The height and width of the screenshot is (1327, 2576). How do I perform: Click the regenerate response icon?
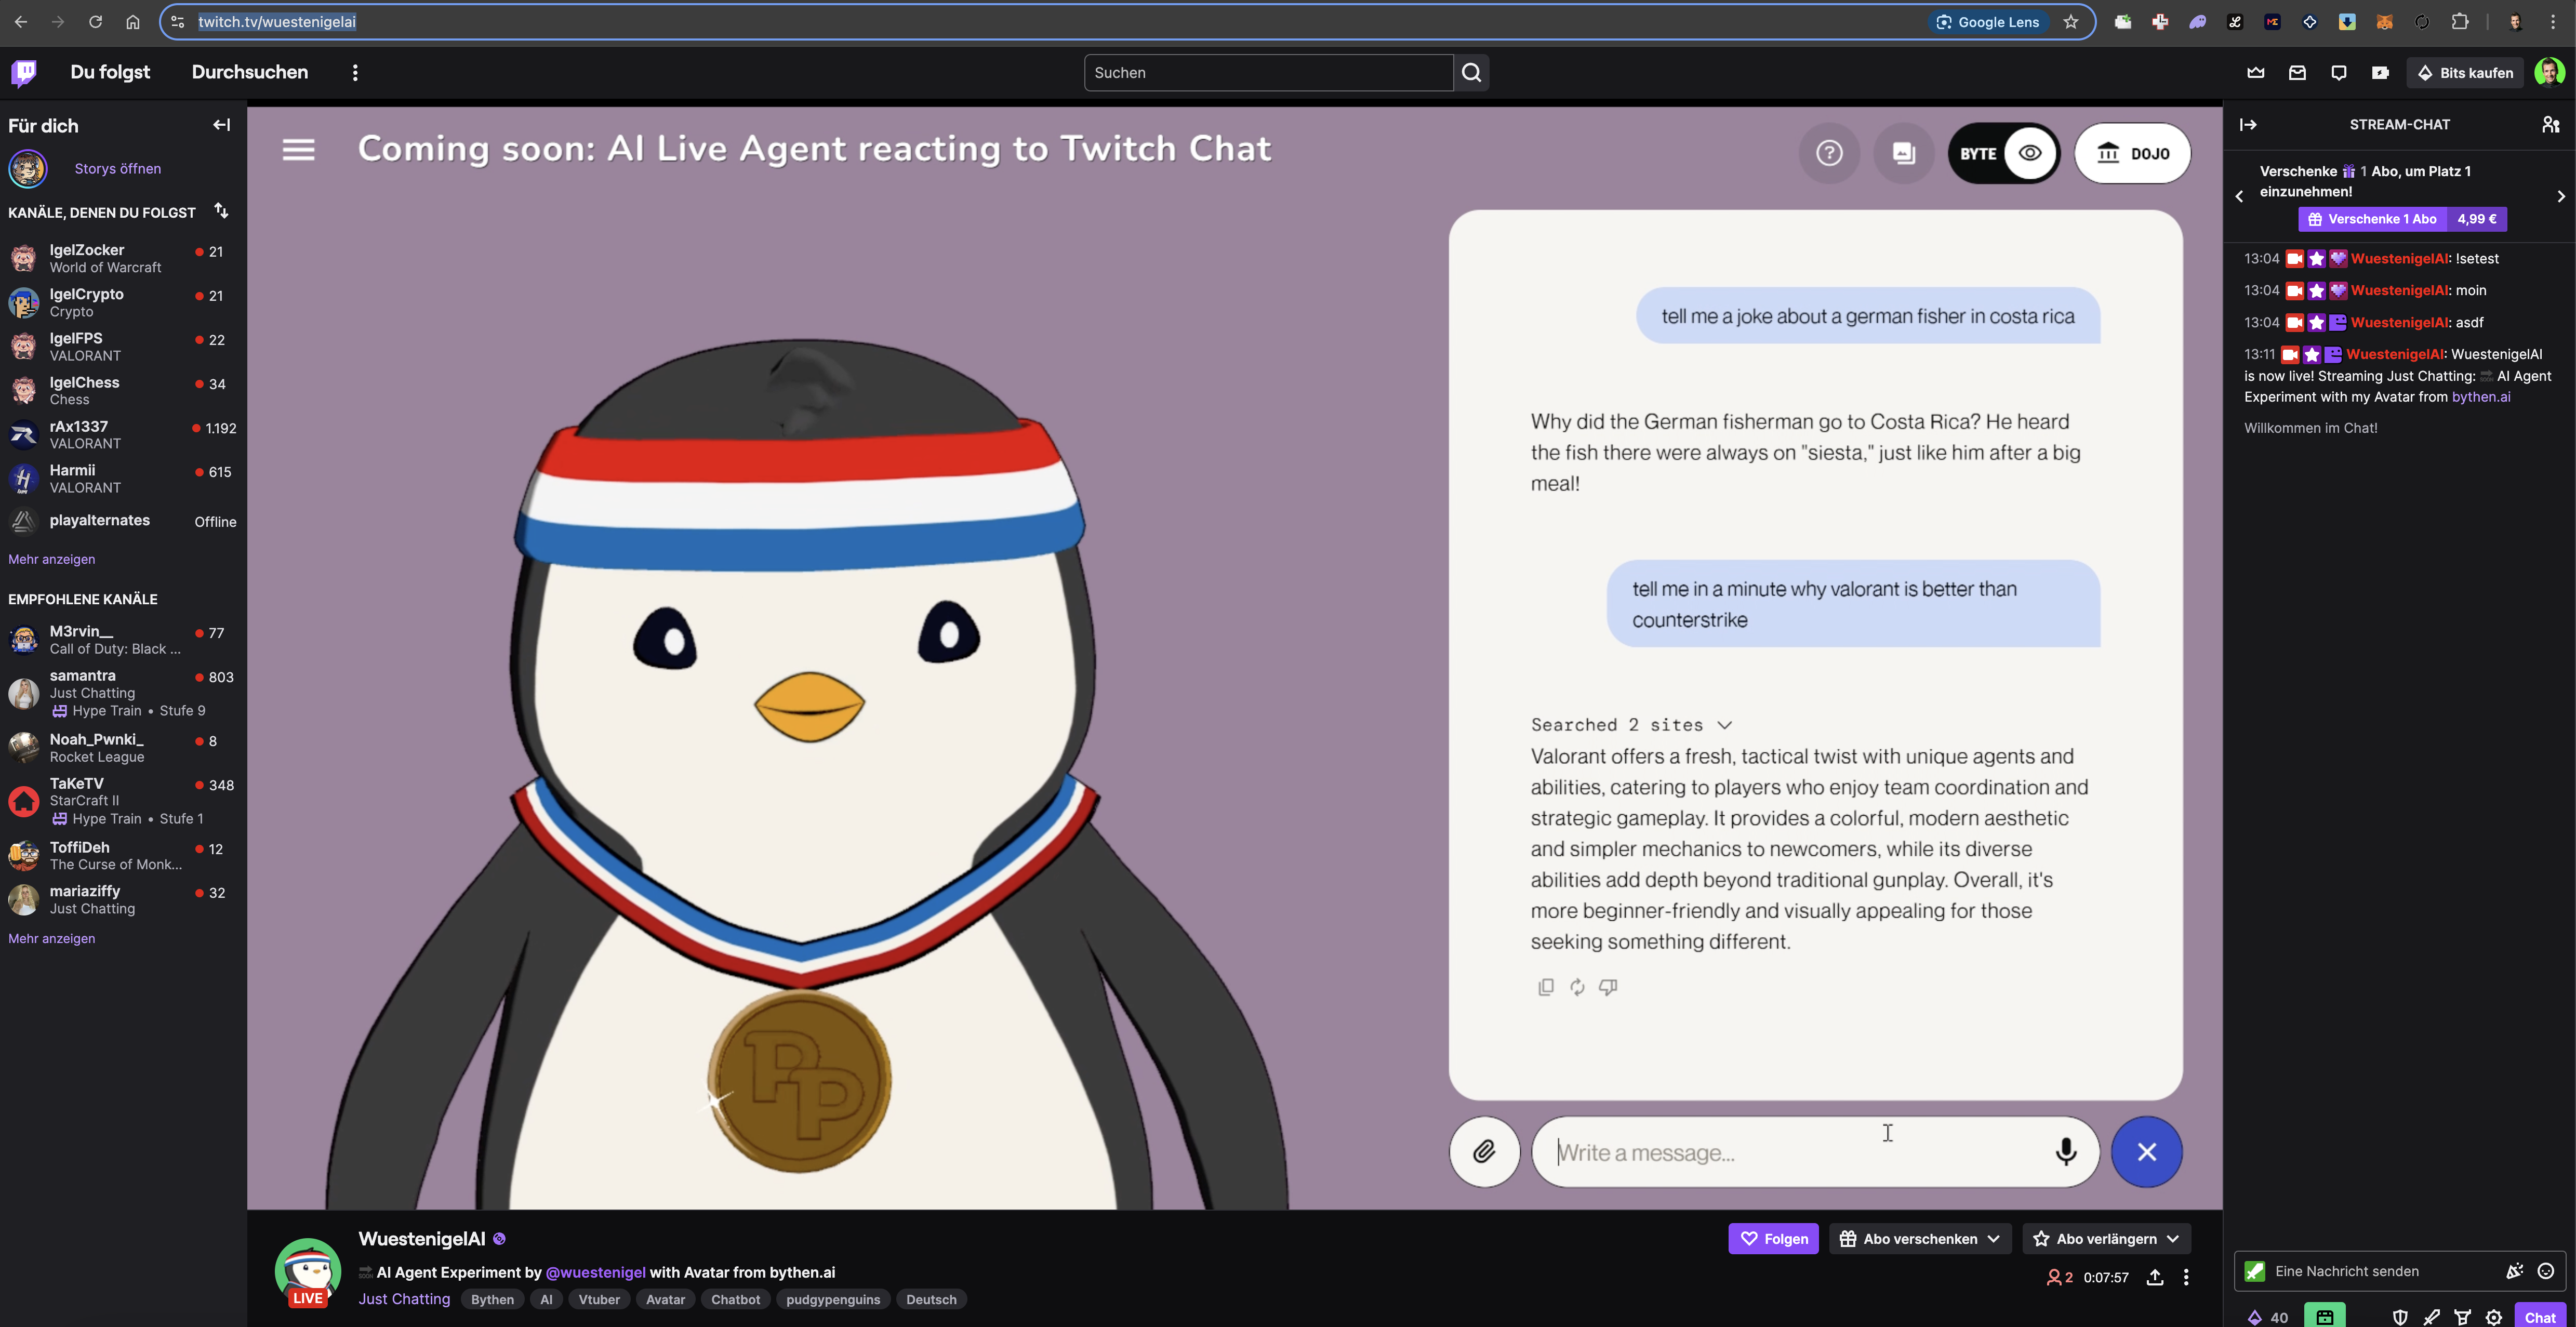1577,987
